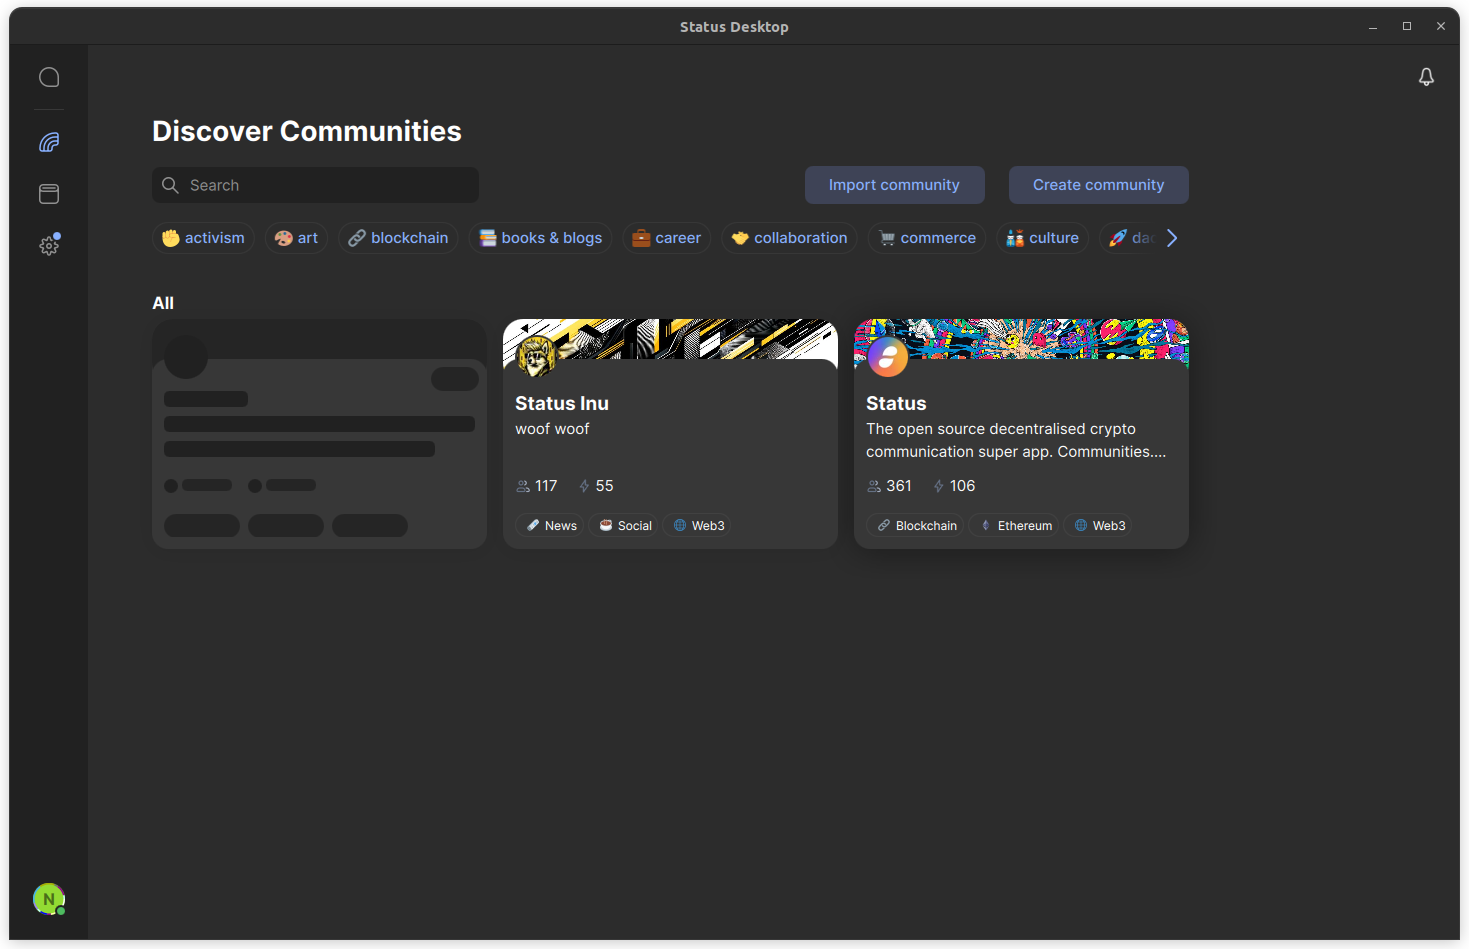Filter by the activism tag
The width and height of the screenshot is (1469, 949).
[x=203, y=238]
